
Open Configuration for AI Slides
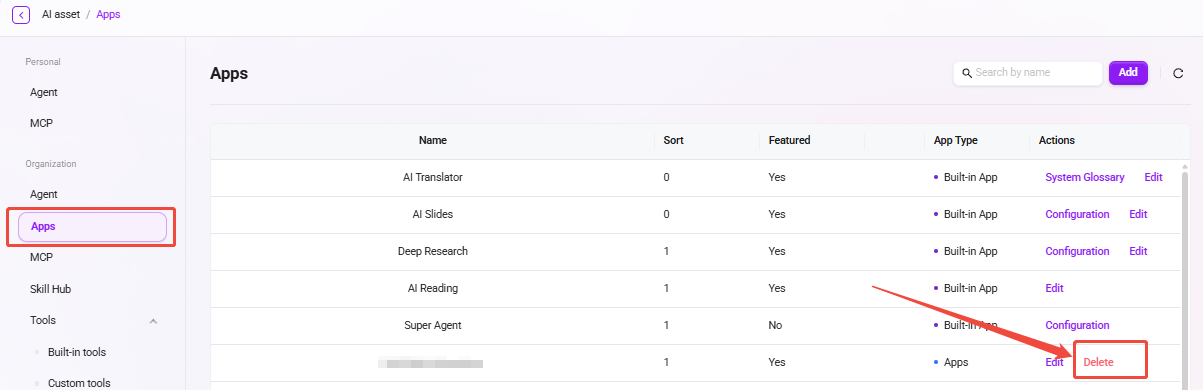pos(1077,214)
